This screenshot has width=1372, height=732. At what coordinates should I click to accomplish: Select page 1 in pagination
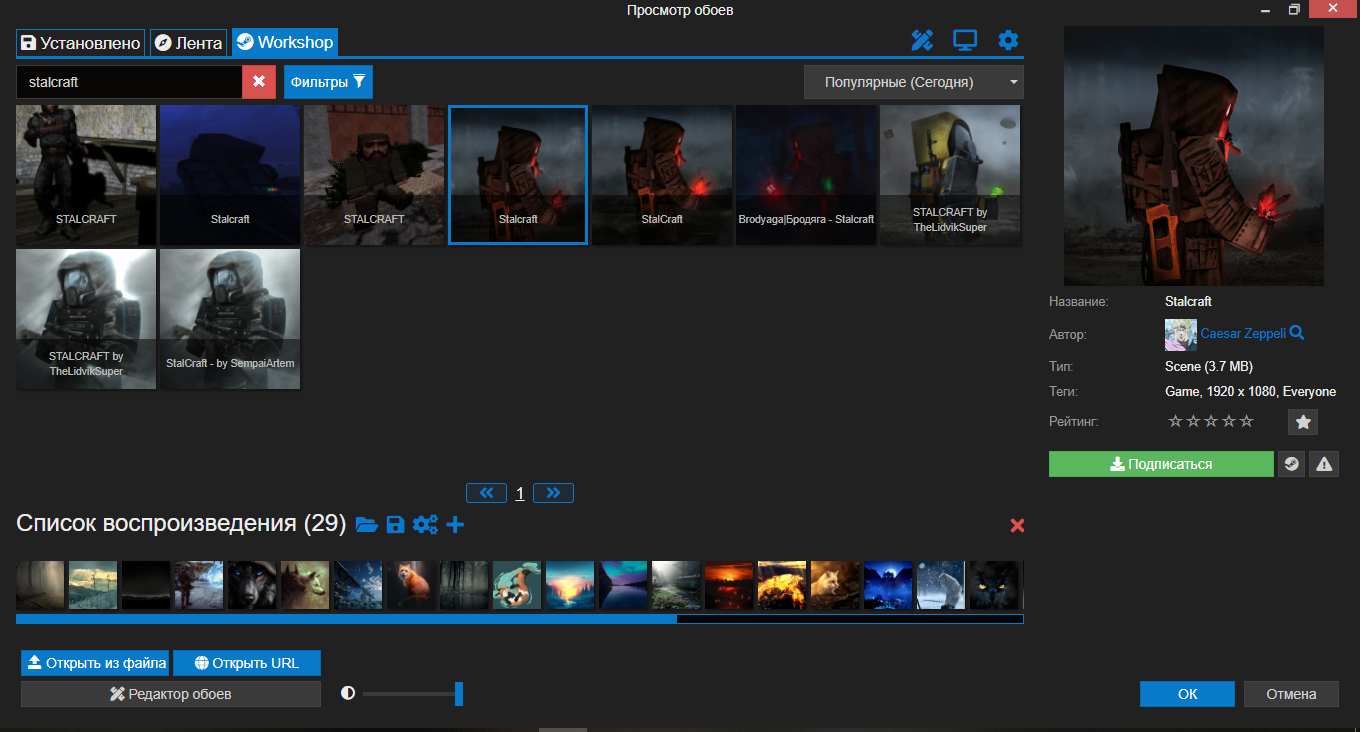[520, 493]
